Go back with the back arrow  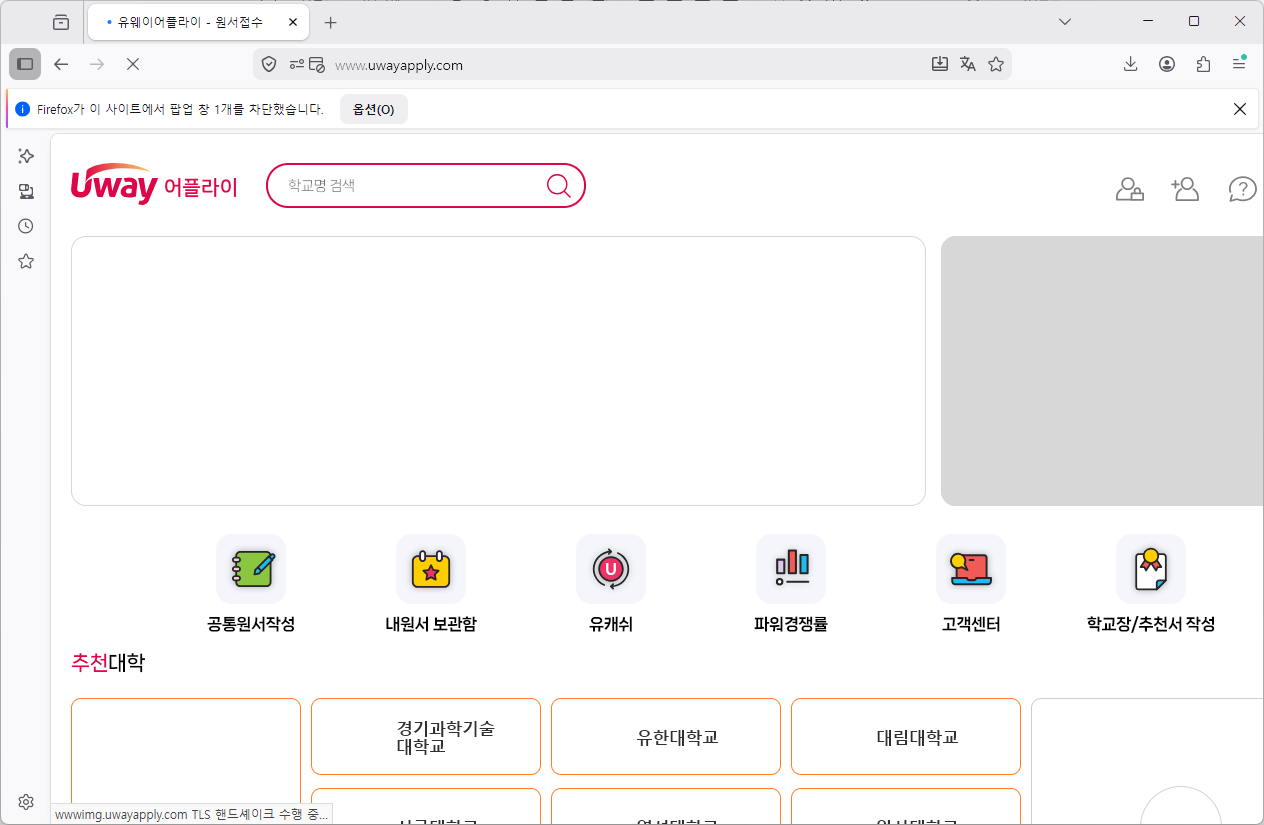tap(61, 64)
